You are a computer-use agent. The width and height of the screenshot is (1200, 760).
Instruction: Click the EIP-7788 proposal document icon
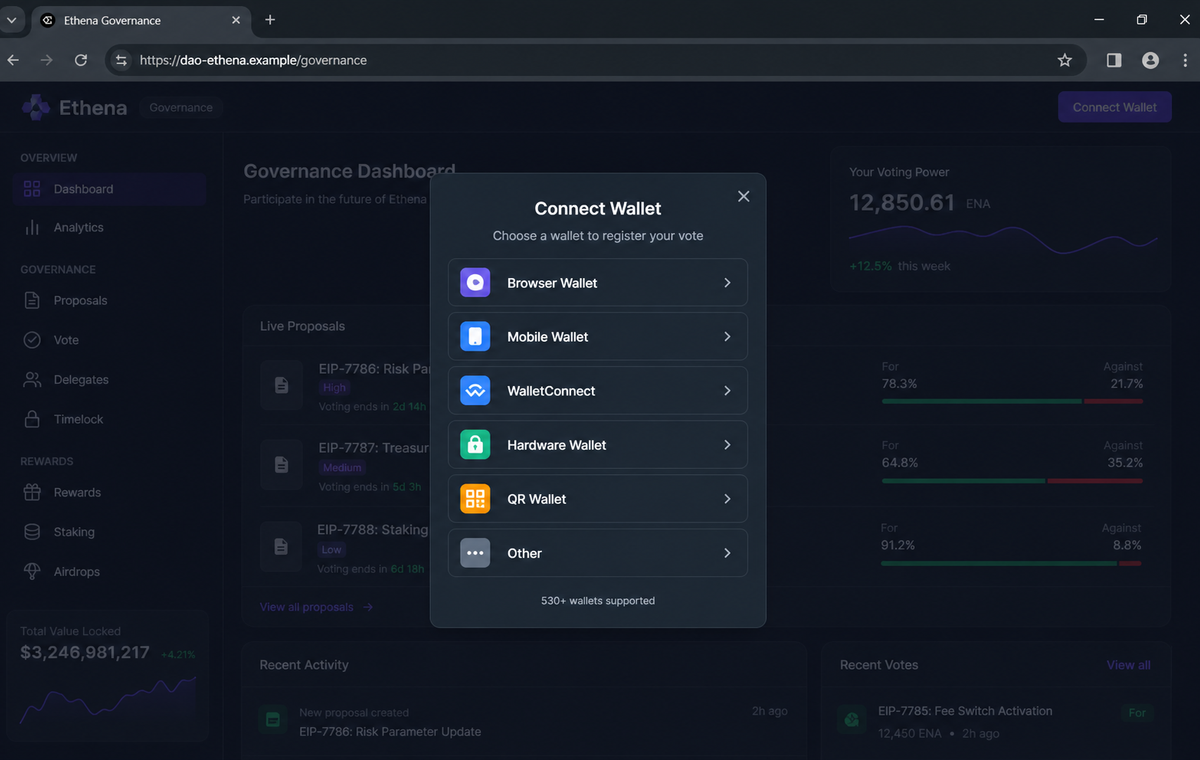[281, 546]
